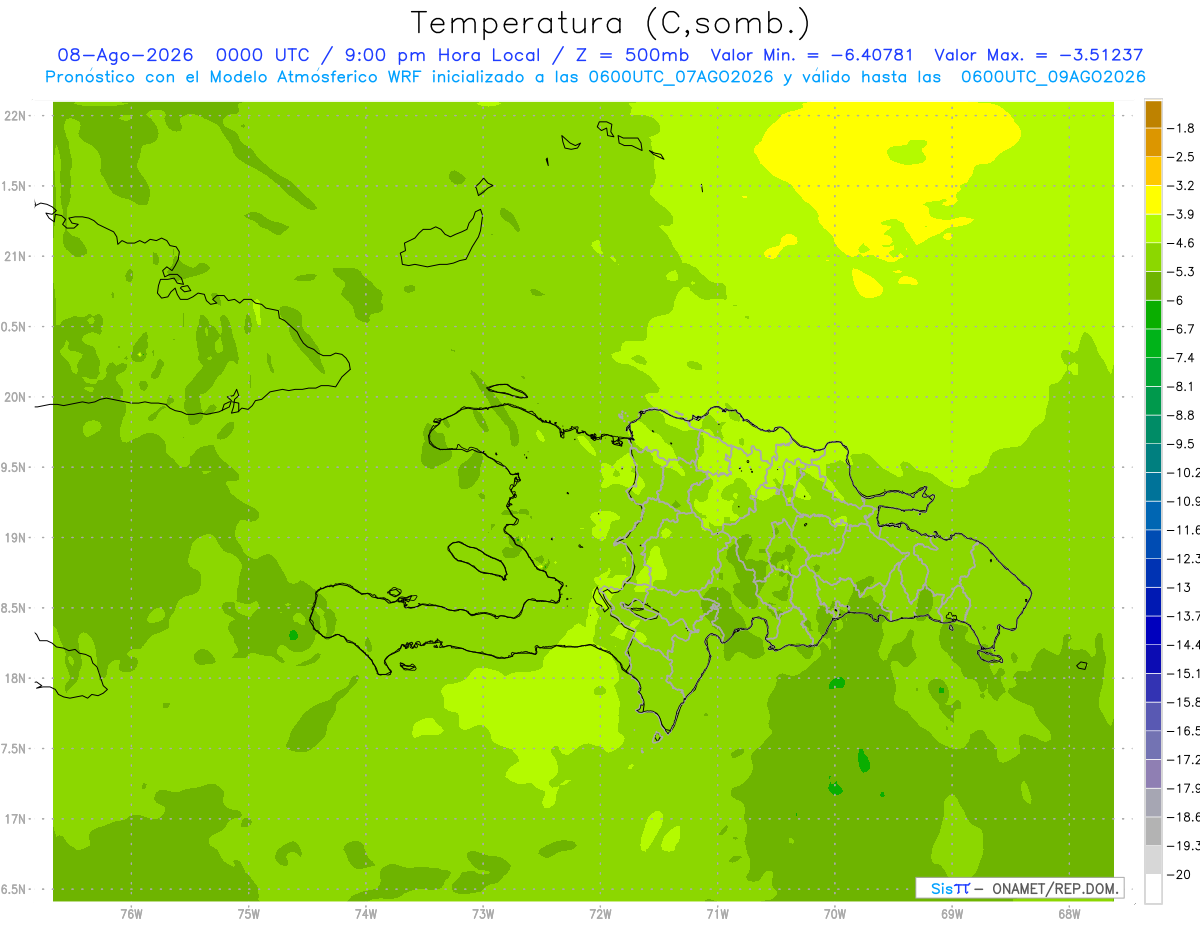The height and width of the screenshot is (927, 1200).
Task: Click the colorbar label "-15.8"
Action: click(x=1184, y=702)
